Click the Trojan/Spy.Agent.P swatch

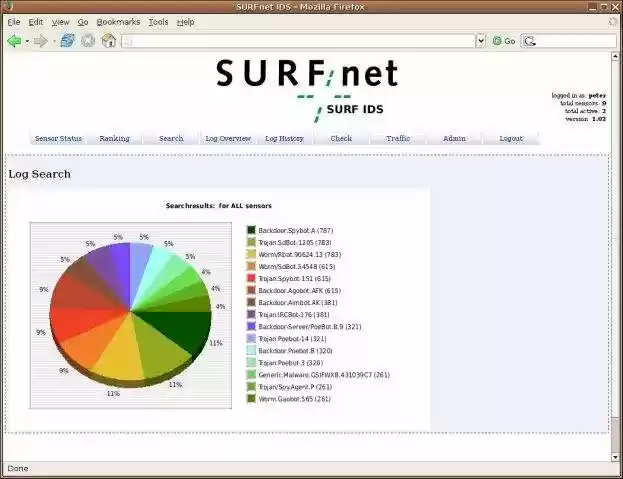point(251,386)
